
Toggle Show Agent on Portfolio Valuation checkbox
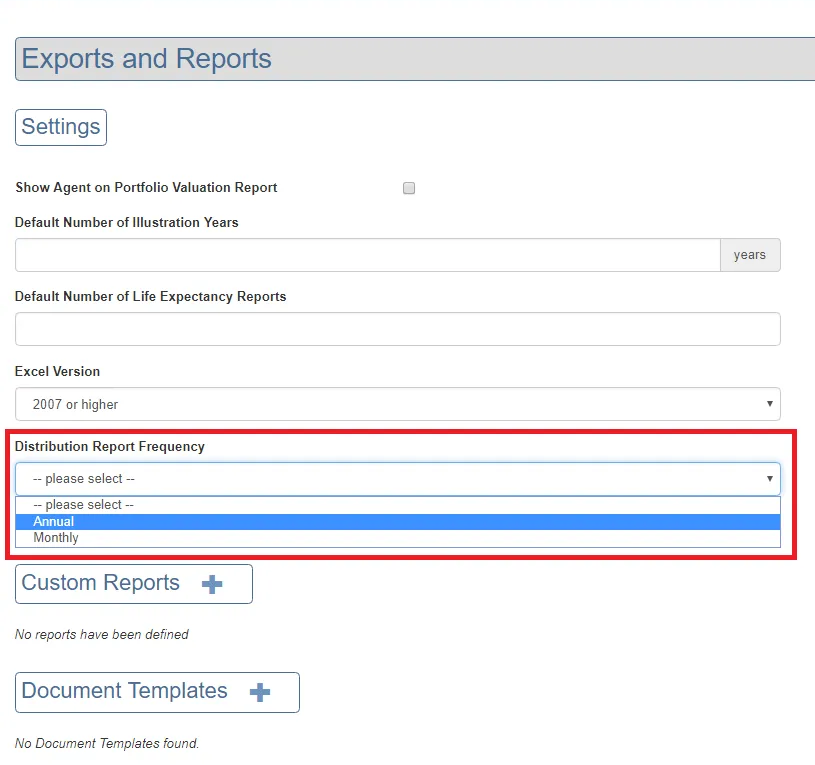coord(409,188)
